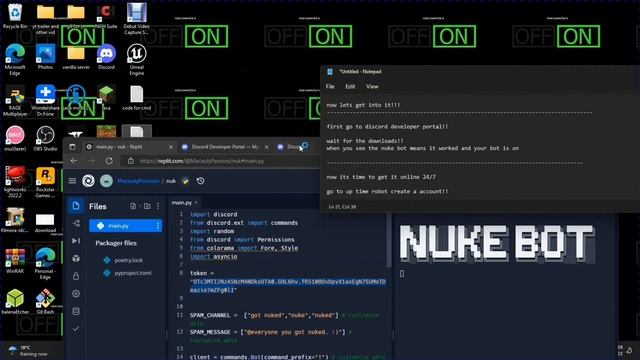640x360 pixels.
Task: Launch Unreal Engine from the desktop
Action: (x=137, y=60)
